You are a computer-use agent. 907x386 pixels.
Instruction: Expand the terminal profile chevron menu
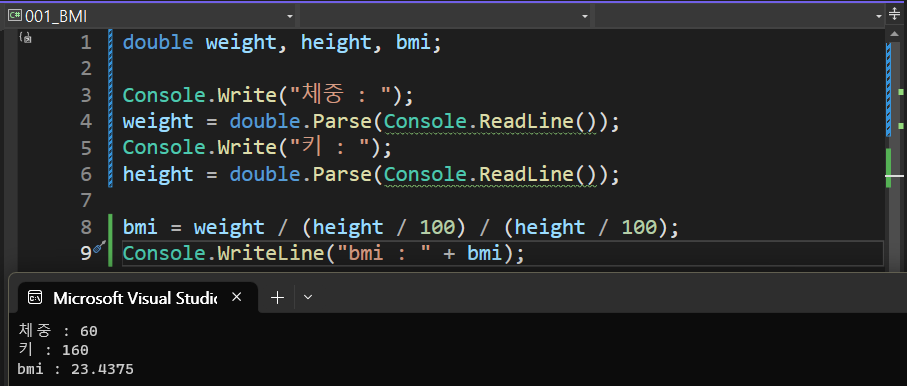308,297
